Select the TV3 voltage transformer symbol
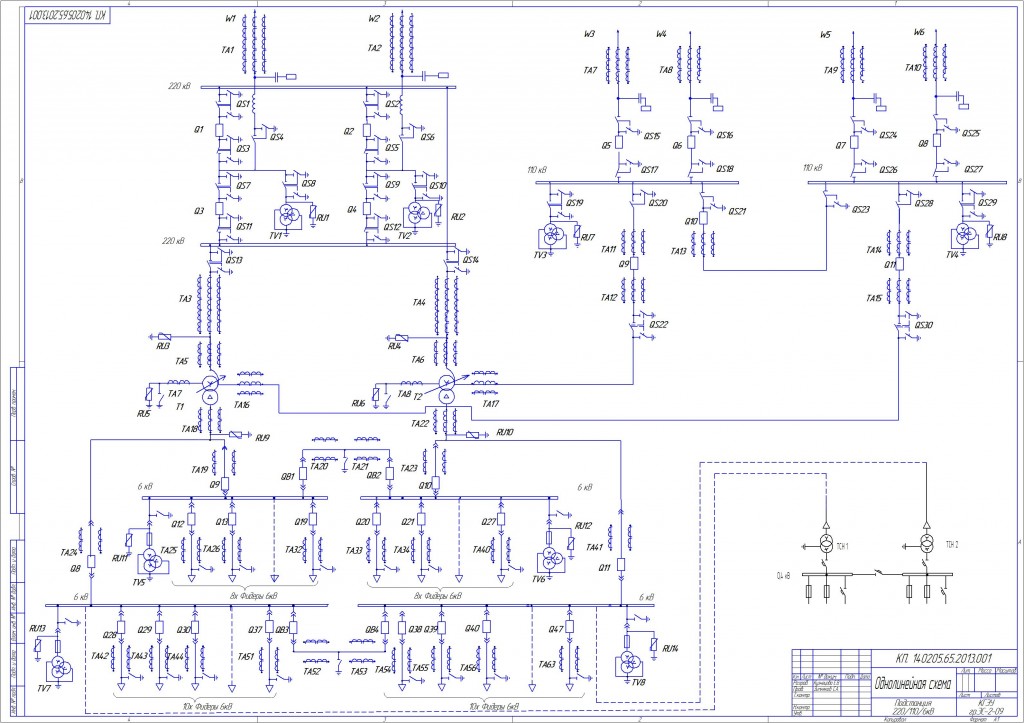 point(552,236)
